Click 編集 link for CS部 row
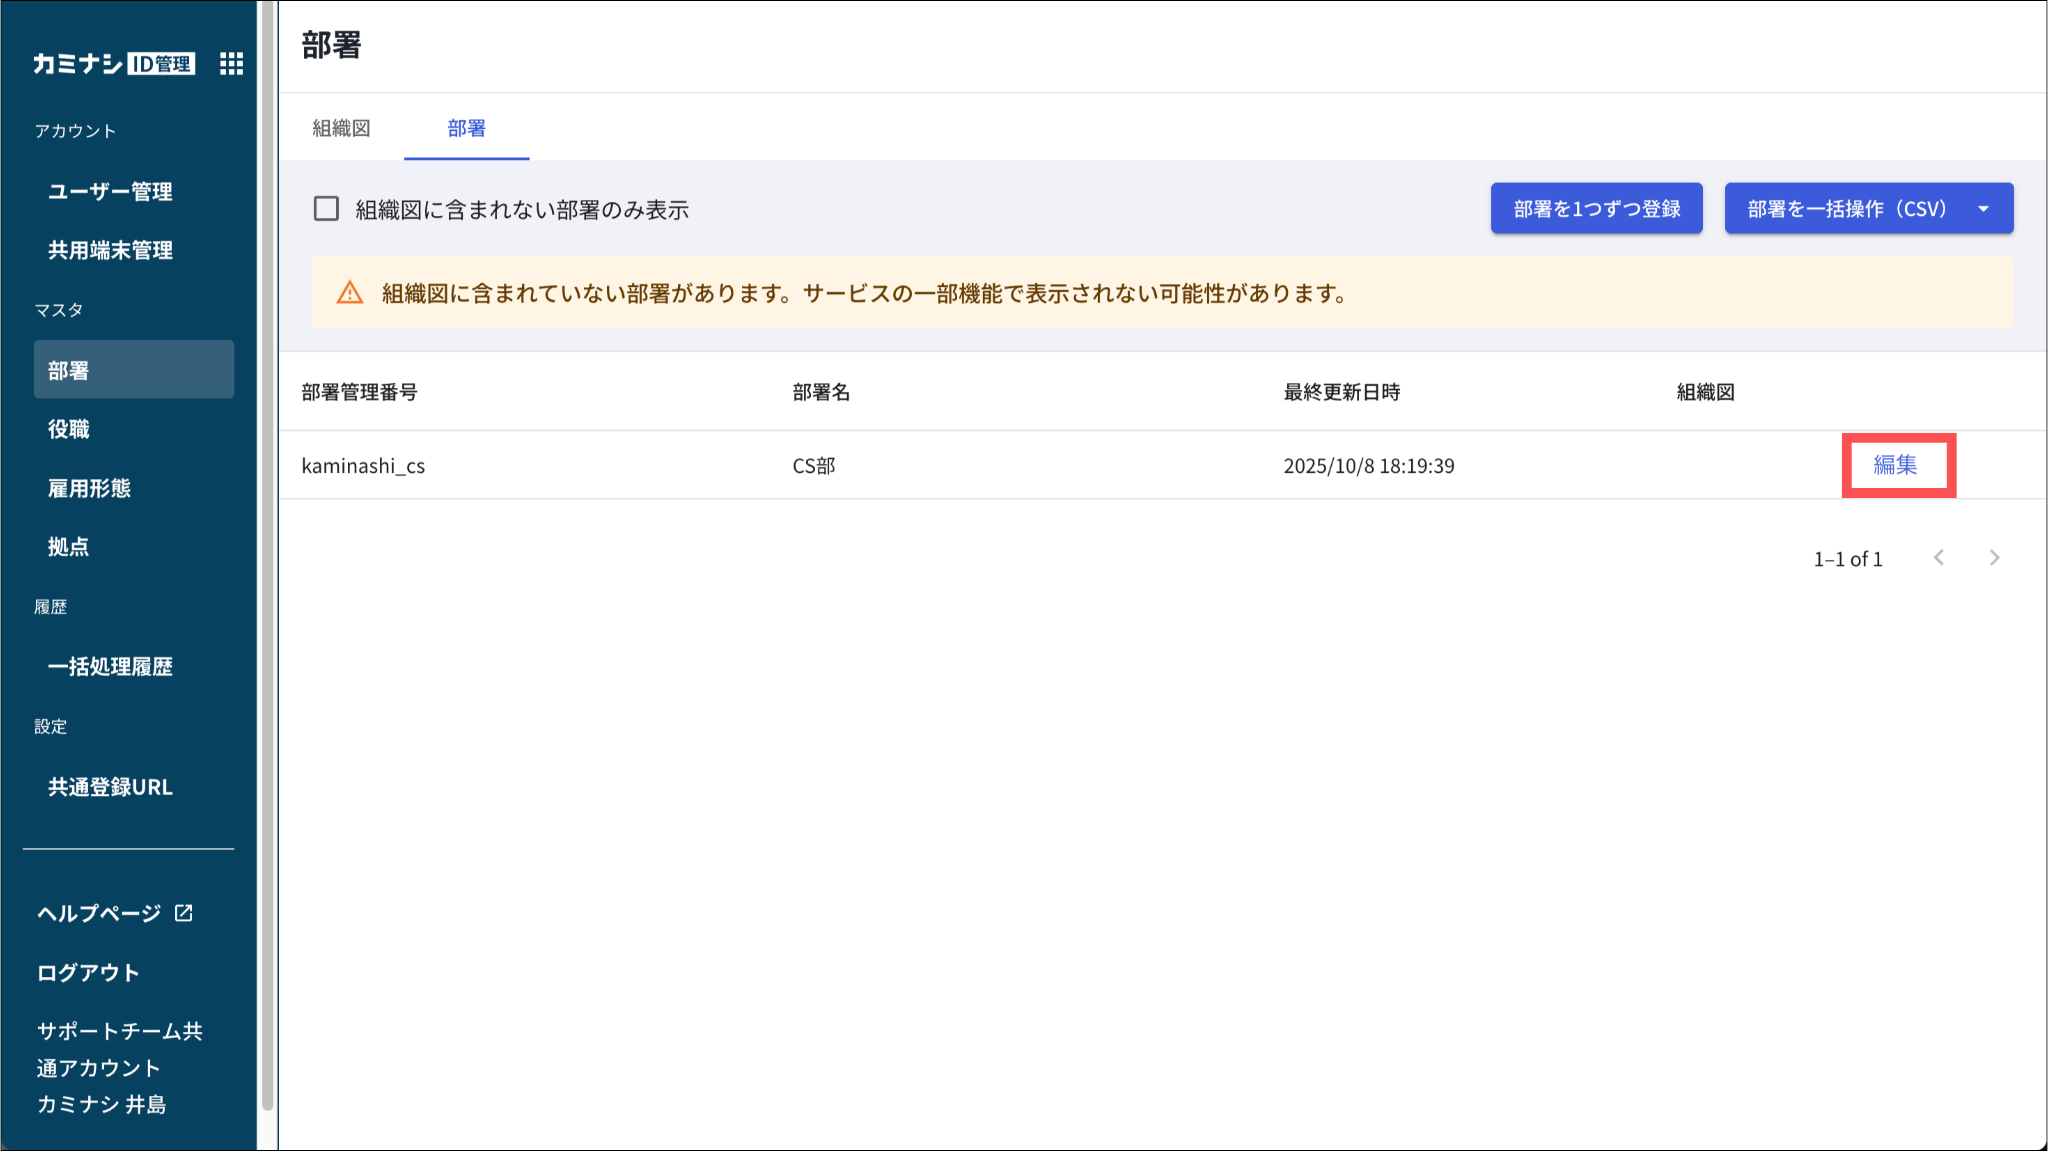 point(1895,465)
